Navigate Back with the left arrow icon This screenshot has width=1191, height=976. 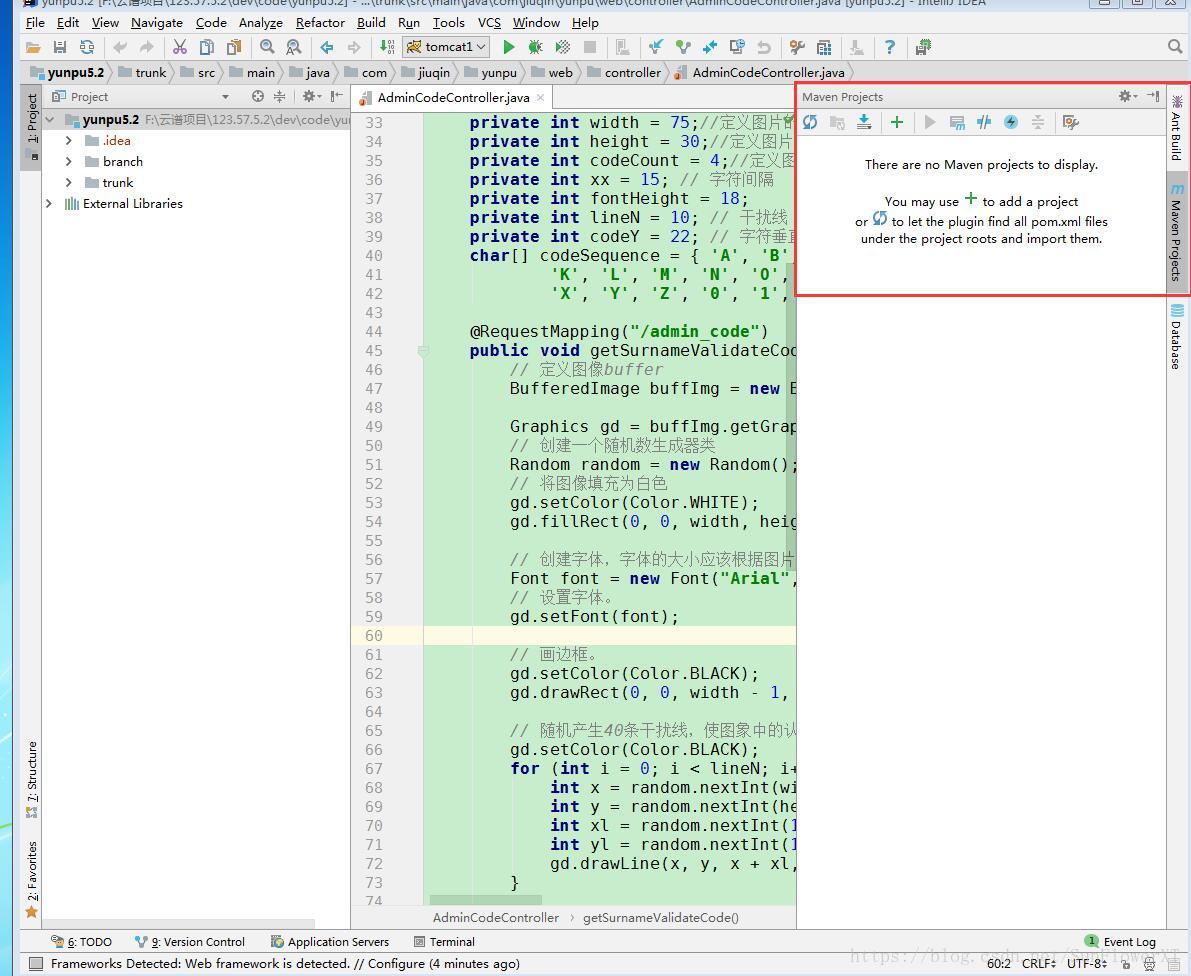(x=327, y=47)
